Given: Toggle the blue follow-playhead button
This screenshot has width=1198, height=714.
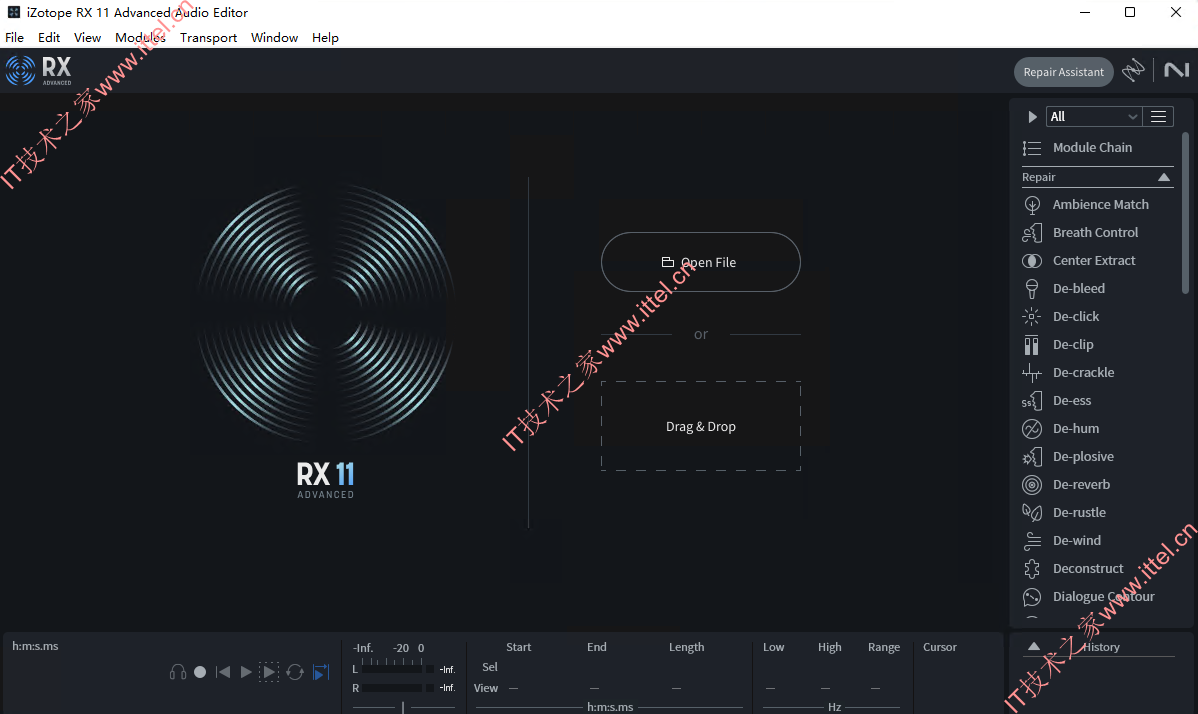Looking at the screenshot, I should tap(321, 672).
